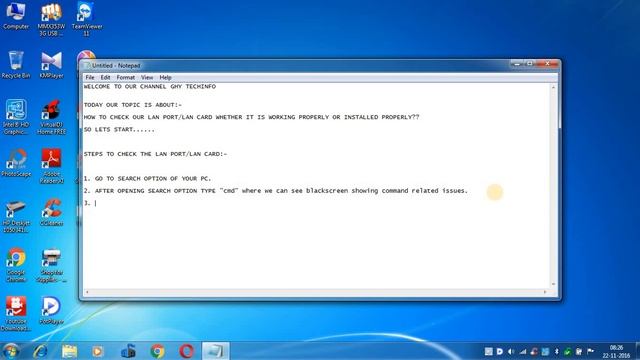
Task: Close the Notepad window
Action: tap(547, 64)
